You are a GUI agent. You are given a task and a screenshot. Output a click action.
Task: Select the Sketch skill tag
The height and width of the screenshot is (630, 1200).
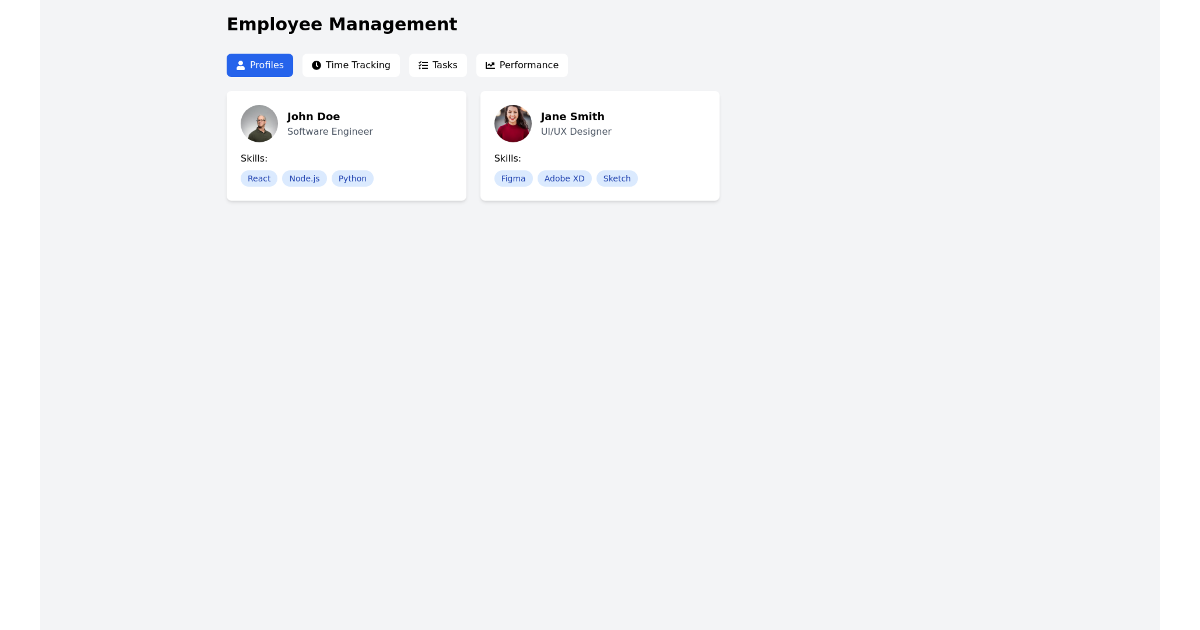tap(617, 178)
